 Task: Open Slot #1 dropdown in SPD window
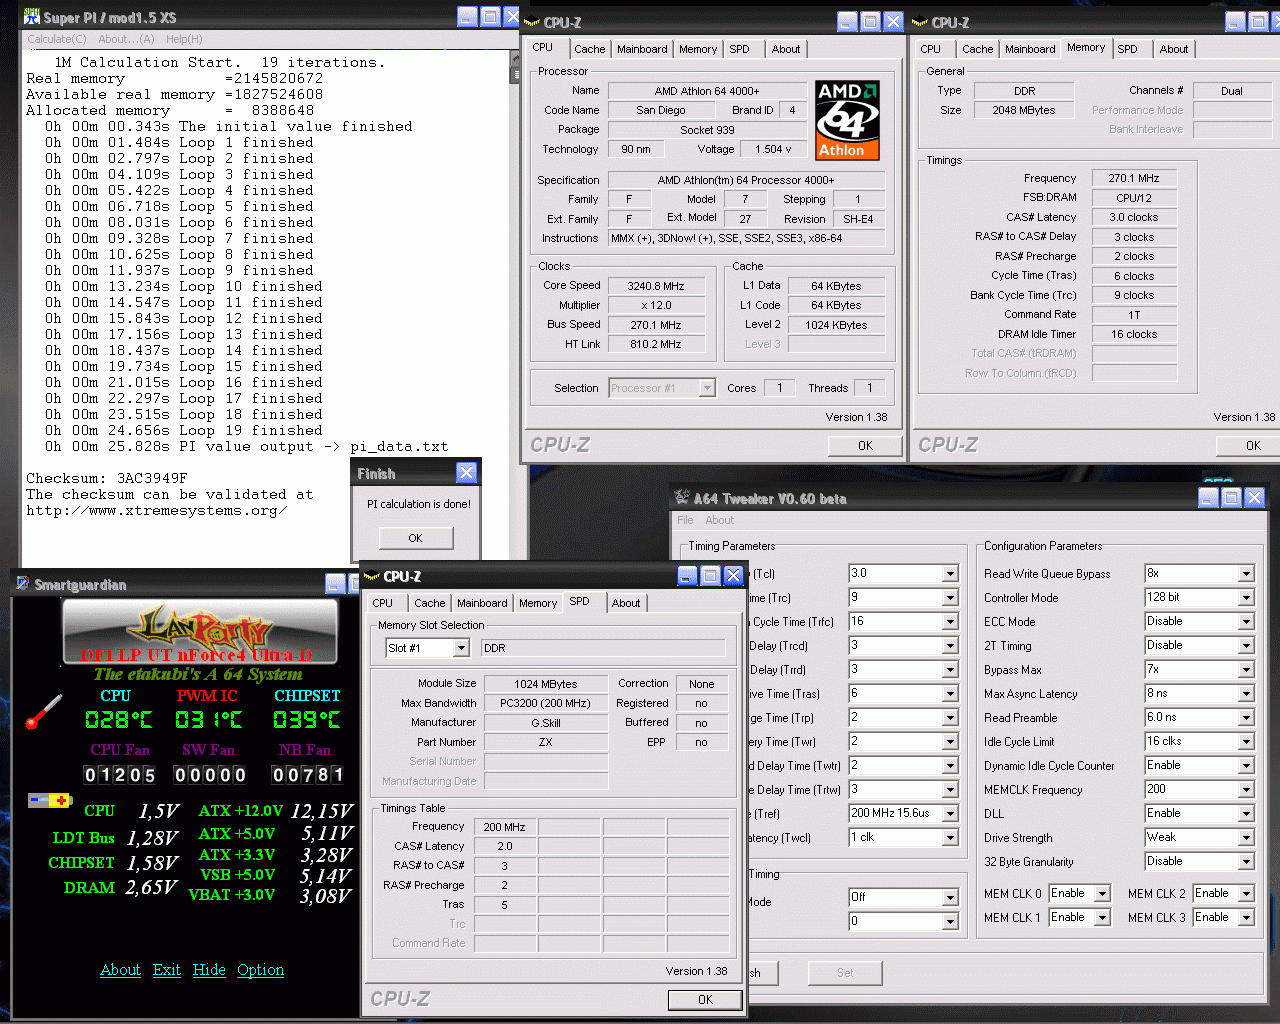(x=461, y=648)
